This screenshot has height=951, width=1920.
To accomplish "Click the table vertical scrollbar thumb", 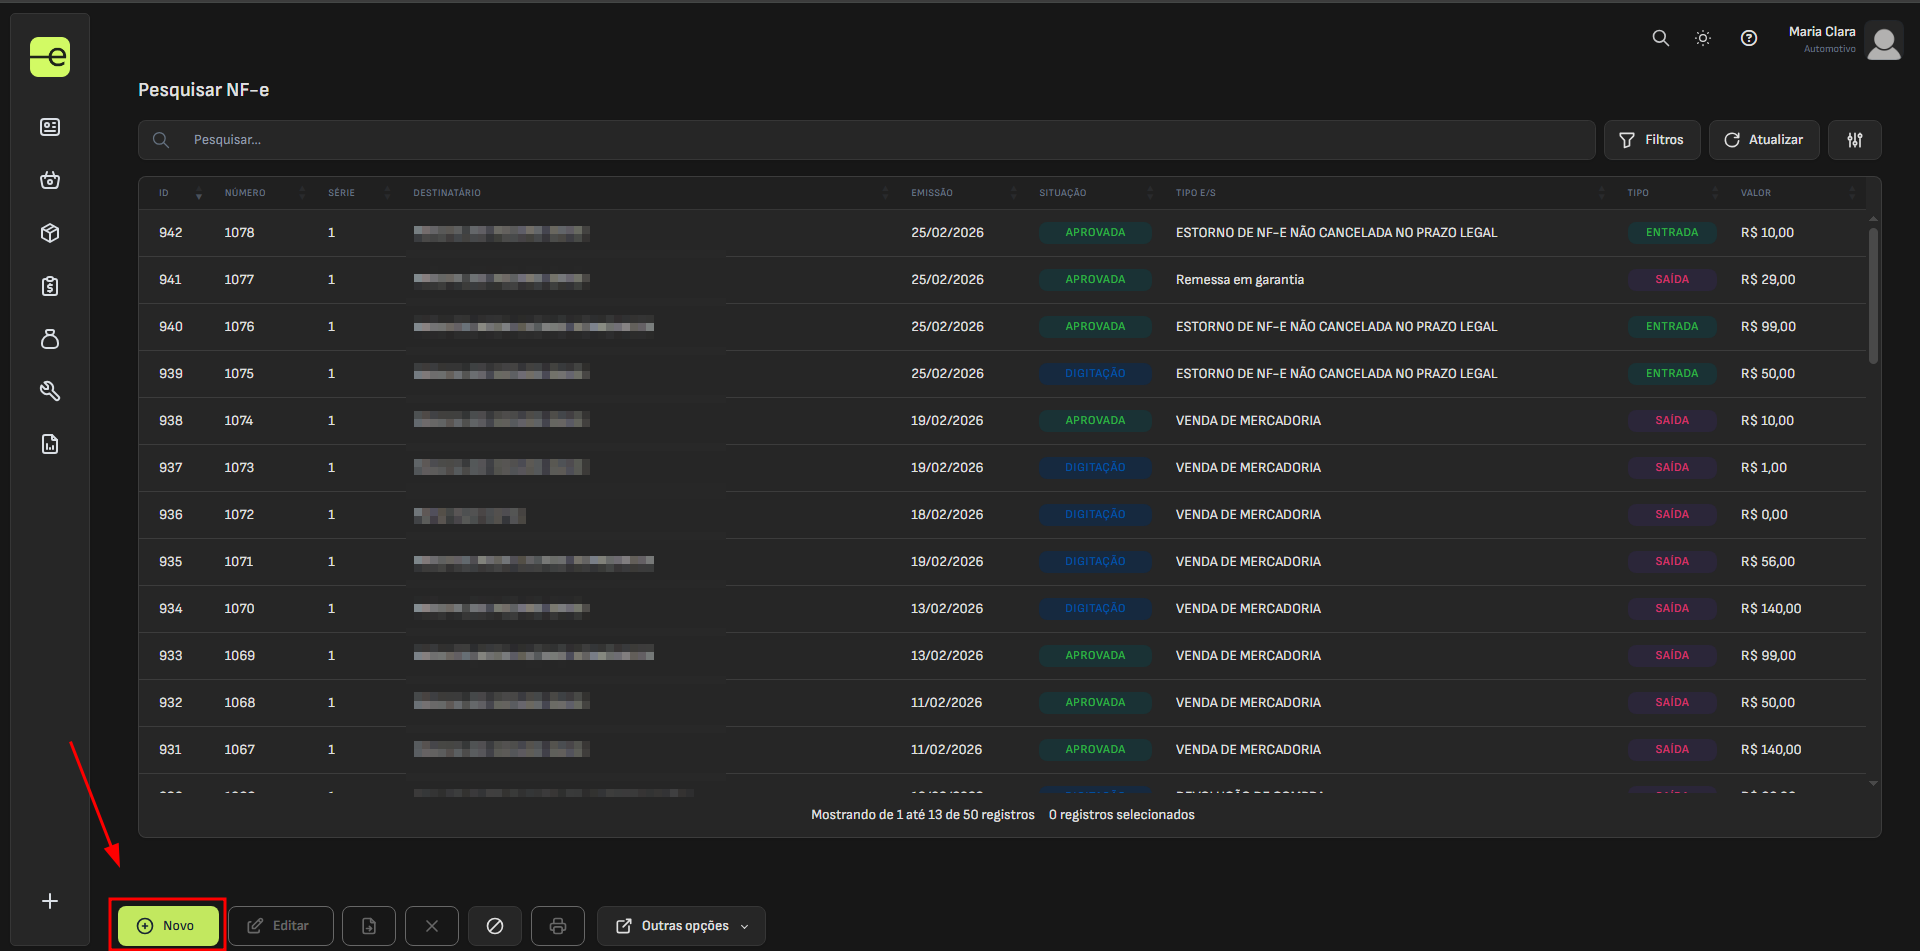I will coord(1873,295).
